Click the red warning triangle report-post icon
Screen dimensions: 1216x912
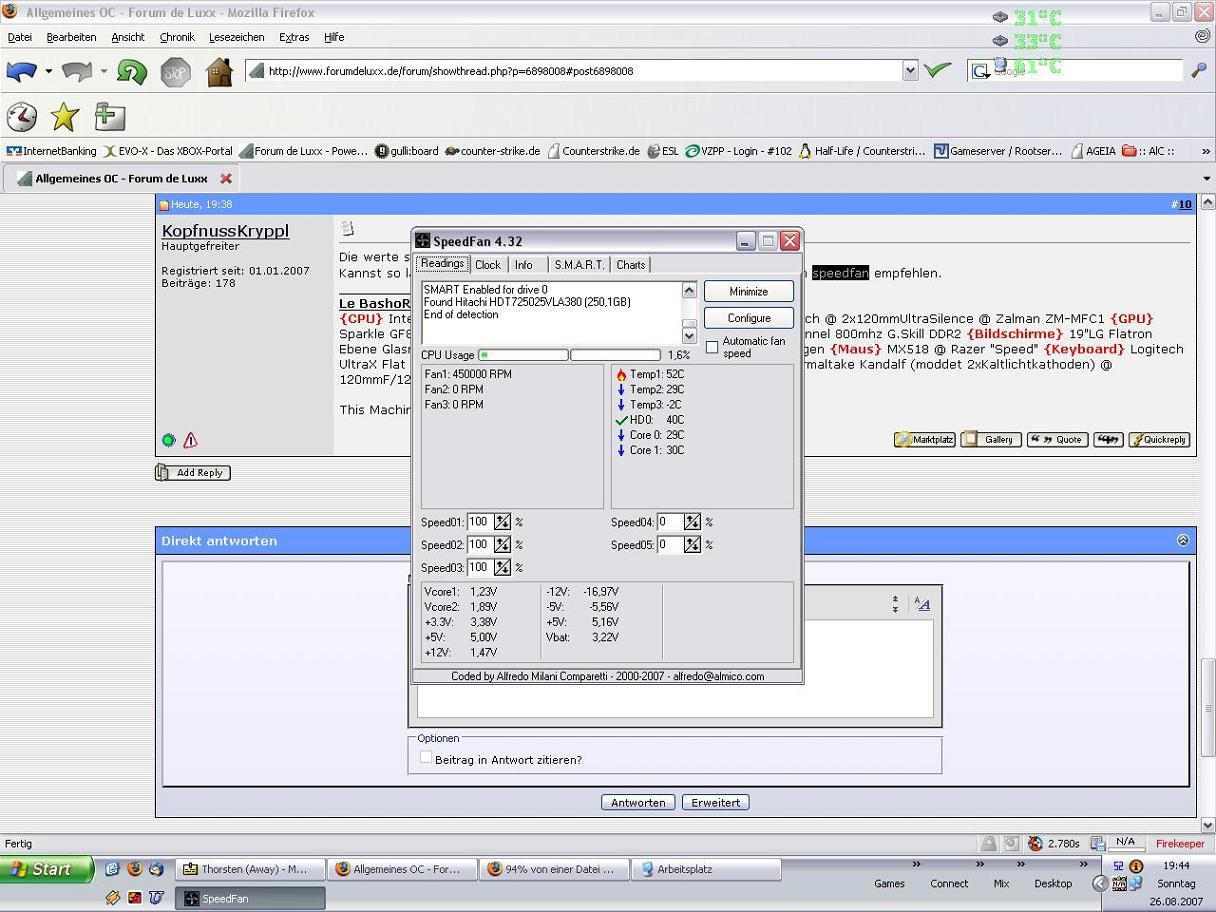(190, 440)
